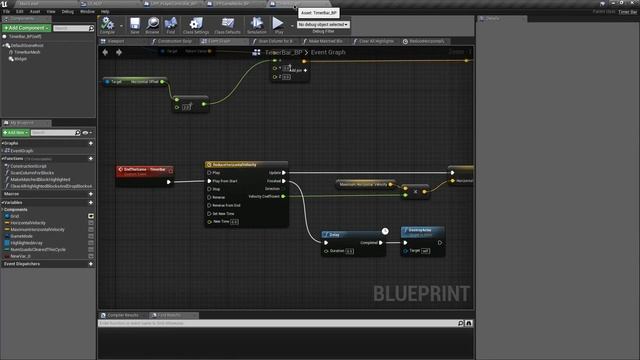Collapse the Functions section
Screen dimensions: 640x360
point(2,158)
